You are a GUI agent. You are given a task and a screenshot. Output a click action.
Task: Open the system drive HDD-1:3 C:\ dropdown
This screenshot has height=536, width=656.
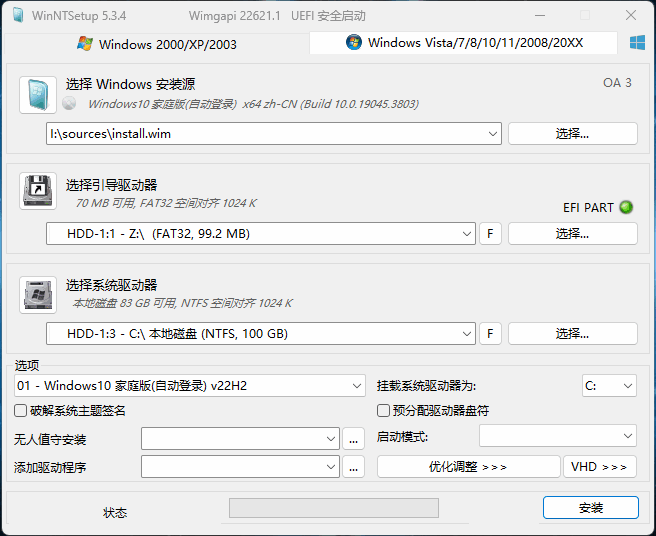coord(466,333)
